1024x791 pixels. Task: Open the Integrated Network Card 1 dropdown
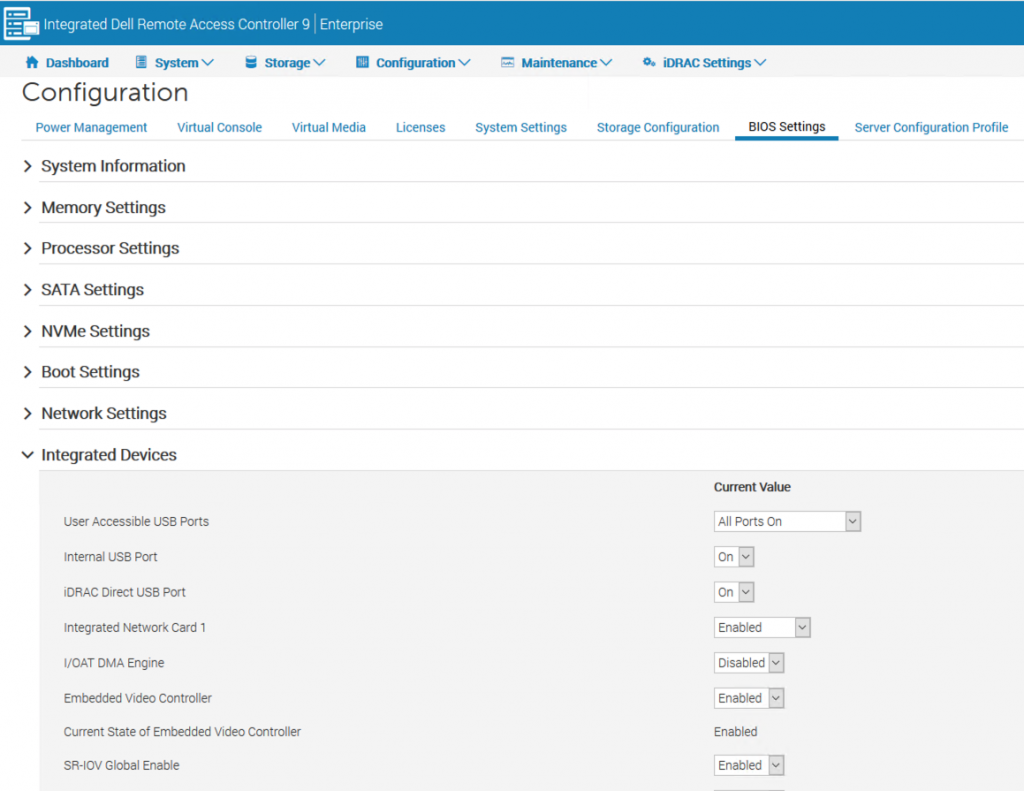pyautogui.click(x=762, y=627)
